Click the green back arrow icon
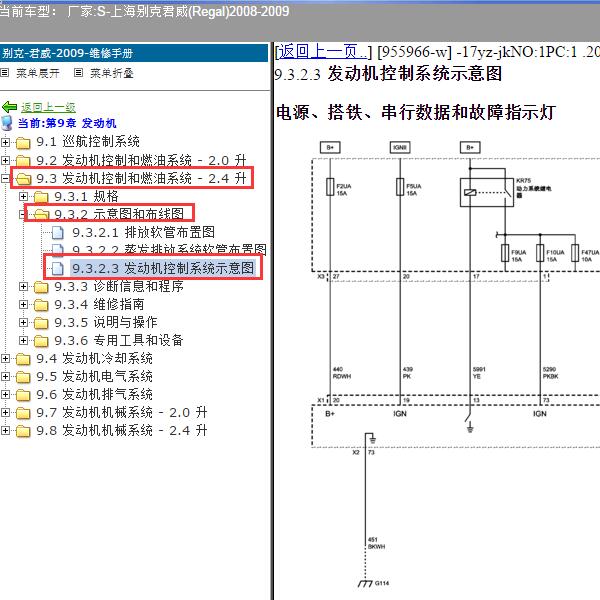This screenshot has width=600, height=600. click(x=9, y=107)
